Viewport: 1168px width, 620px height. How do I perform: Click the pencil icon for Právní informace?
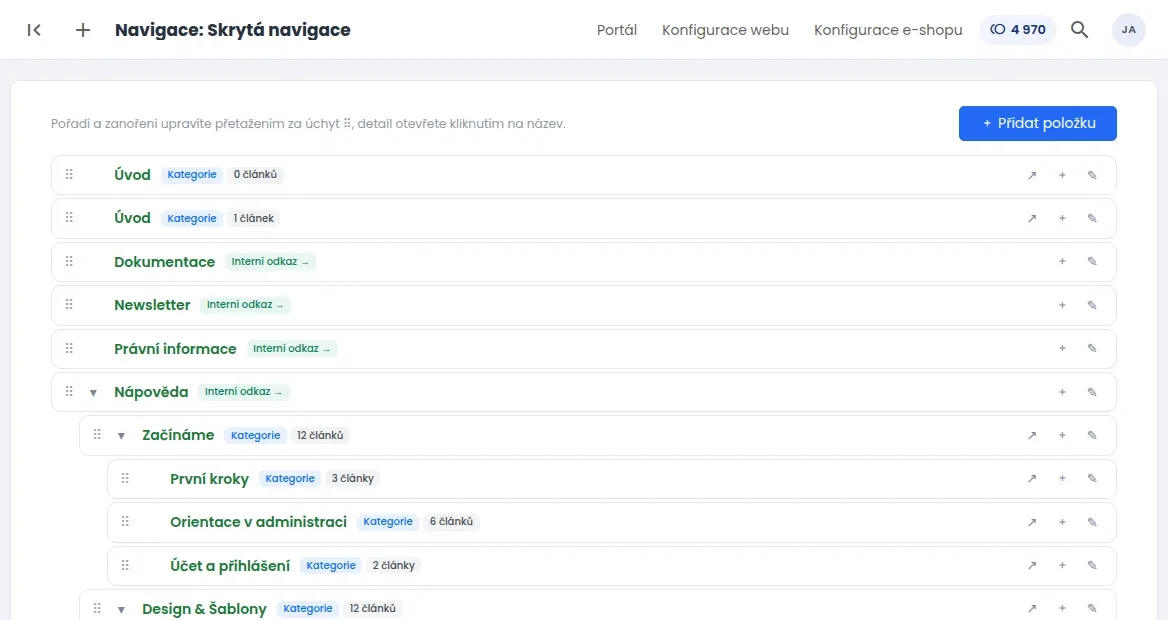1092,349
